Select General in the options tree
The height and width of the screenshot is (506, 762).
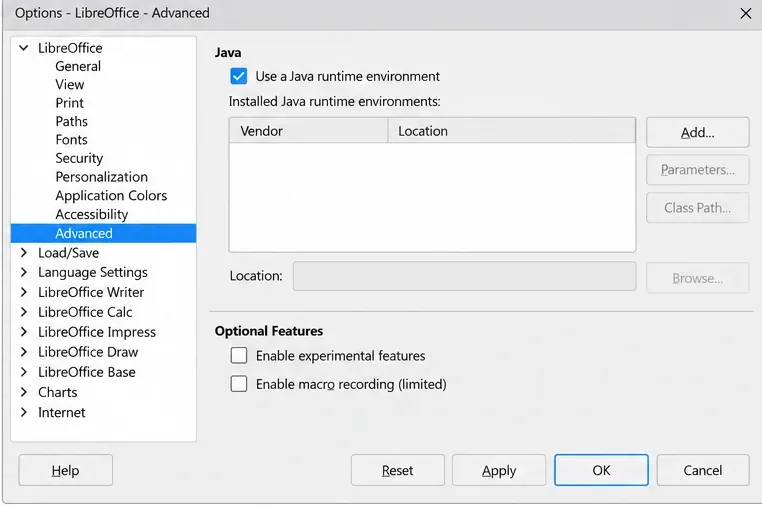tap(78, 66)
